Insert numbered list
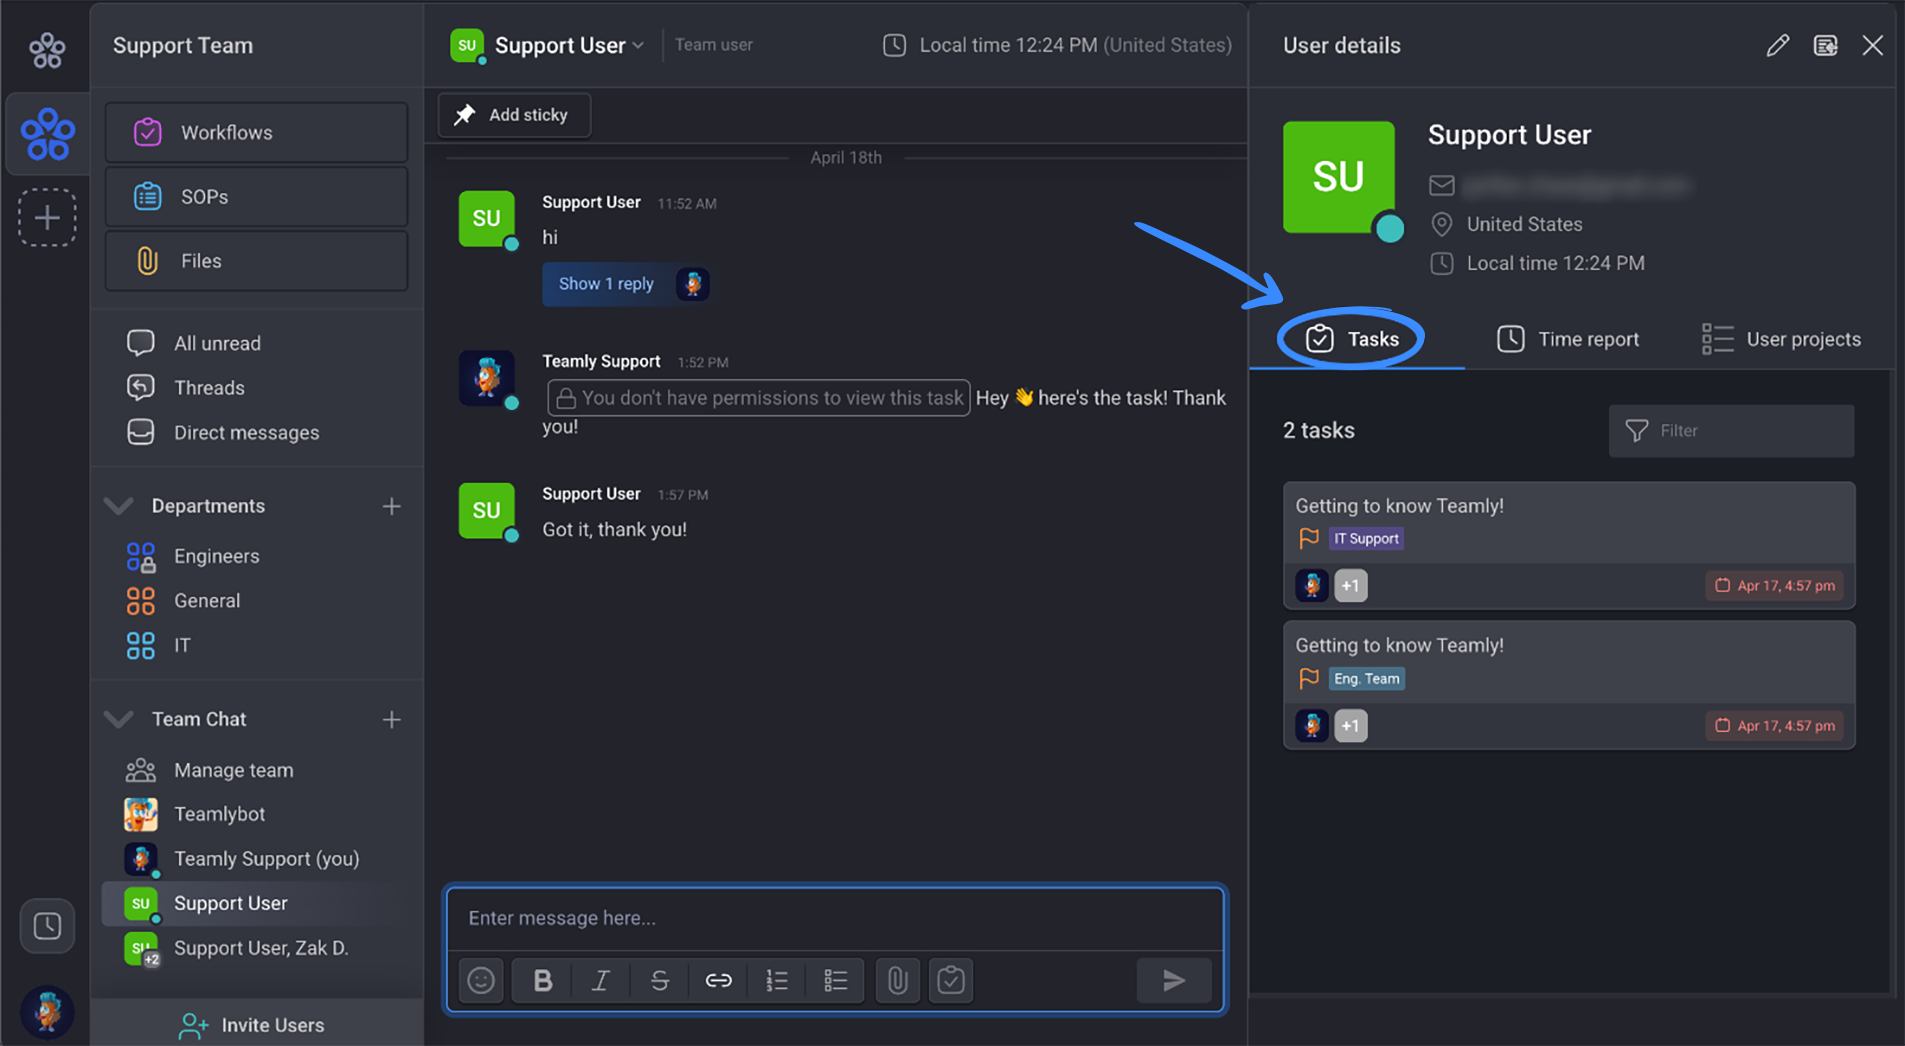The height and width of the screenshot is (1046, 1905). [777, 980]
